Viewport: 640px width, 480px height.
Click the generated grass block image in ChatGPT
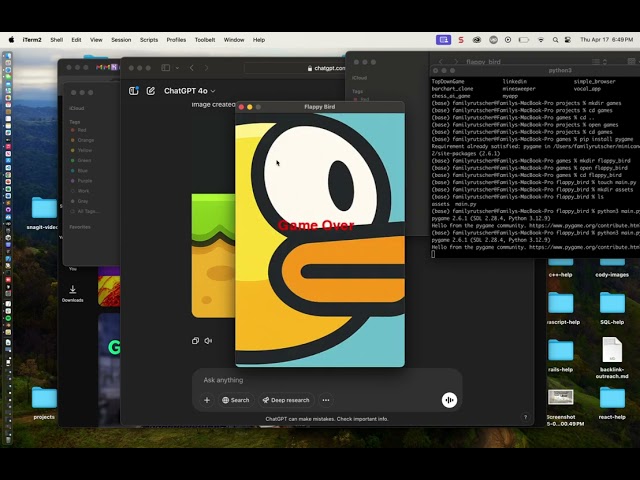[x=213, y=256]
